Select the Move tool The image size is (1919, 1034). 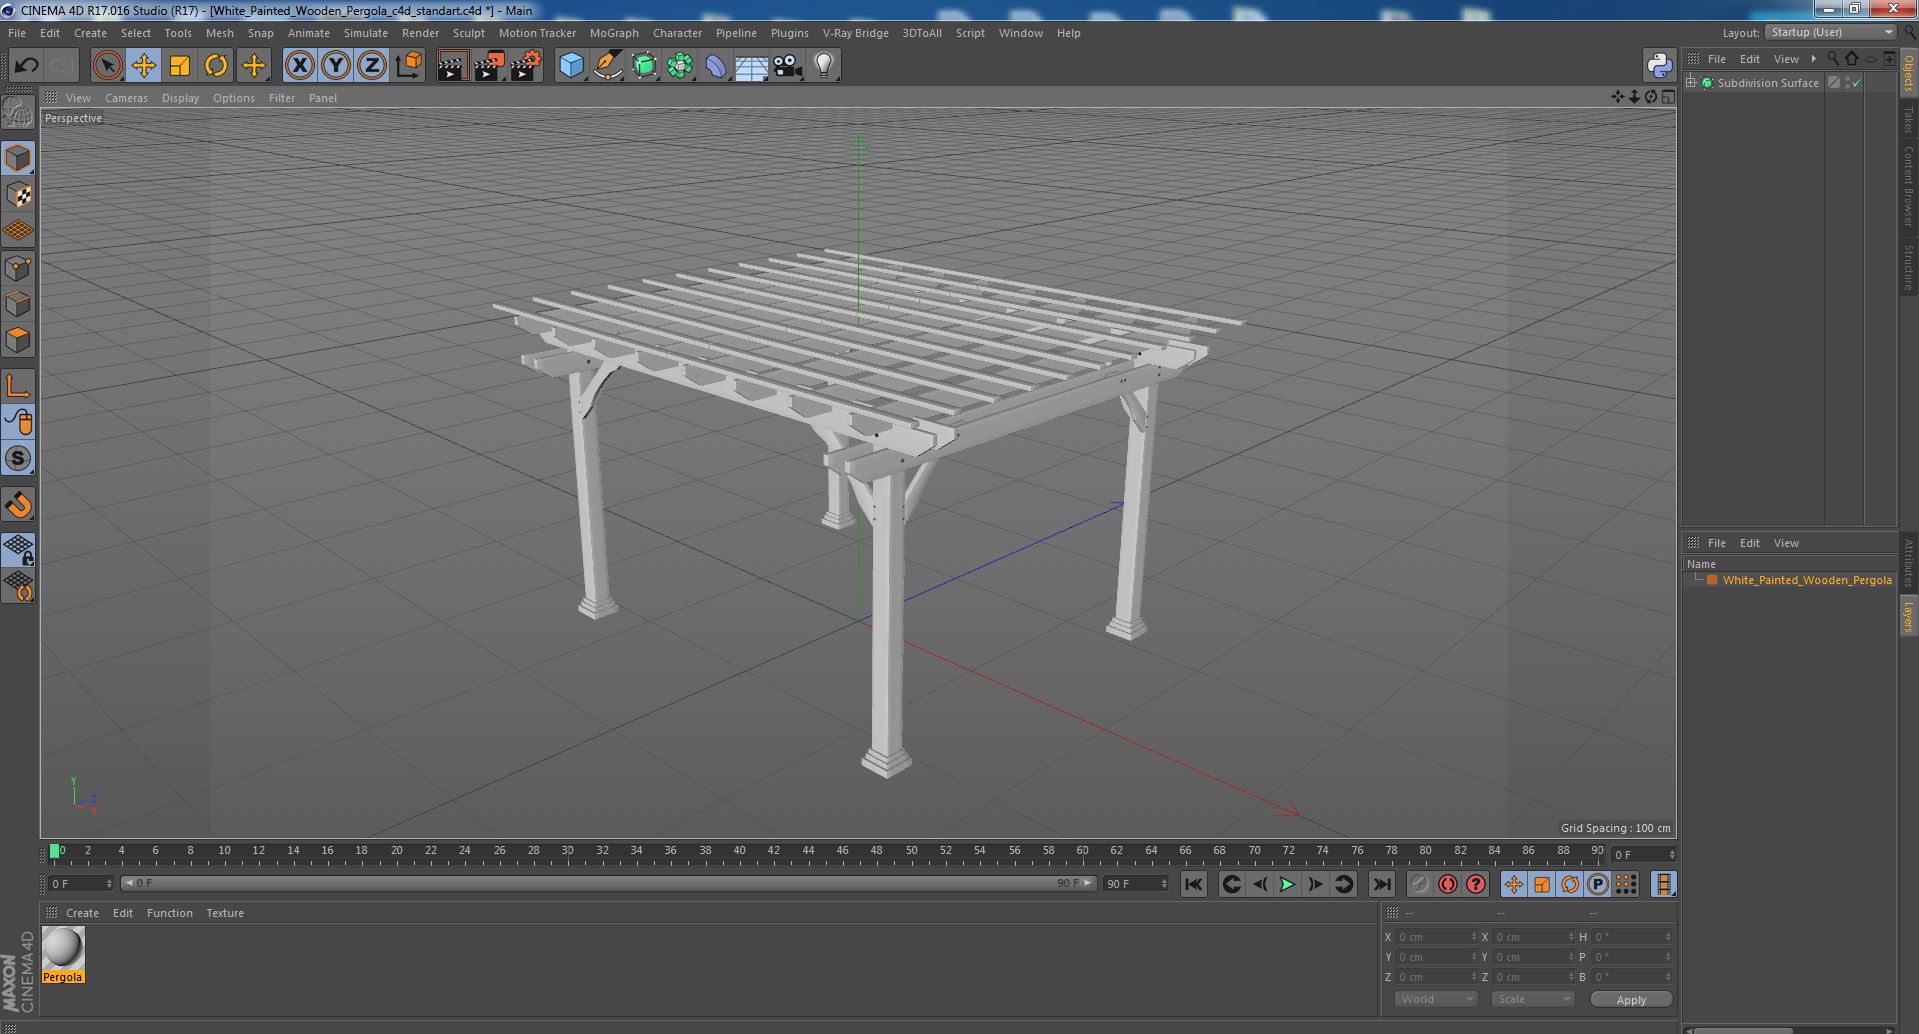coord(144,66)
